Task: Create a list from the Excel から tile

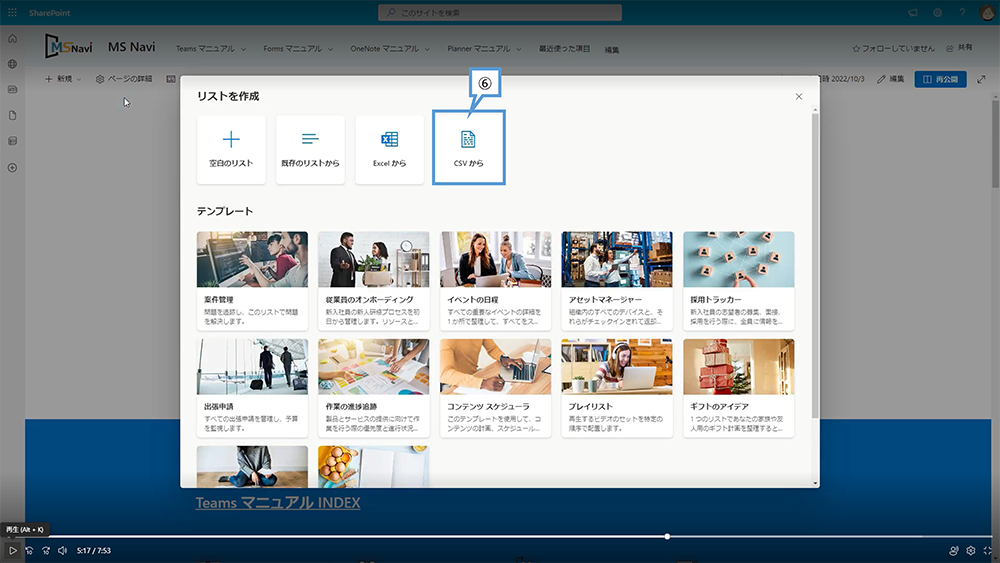Action: (390, 149)
